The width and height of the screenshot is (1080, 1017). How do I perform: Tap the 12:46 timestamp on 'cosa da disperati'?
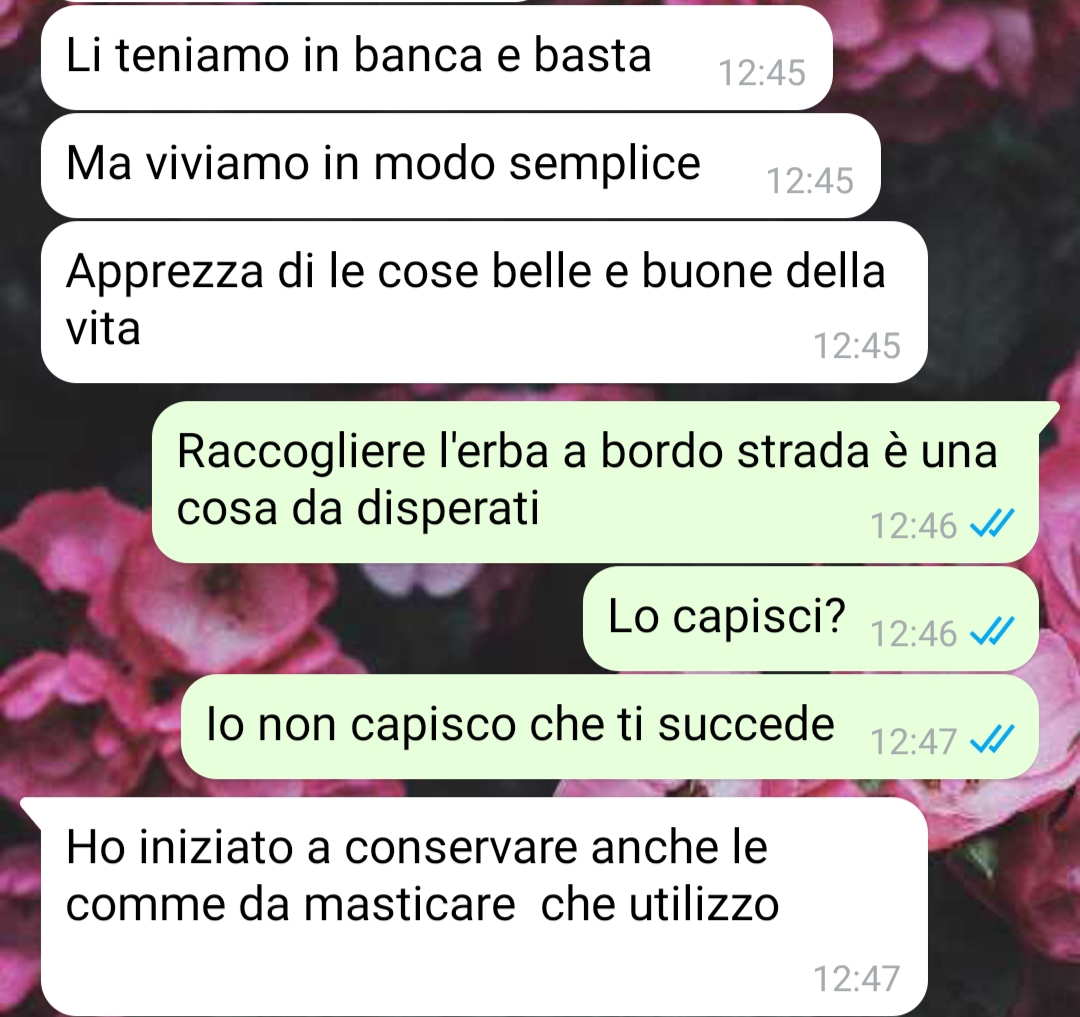tap(913, 525)
